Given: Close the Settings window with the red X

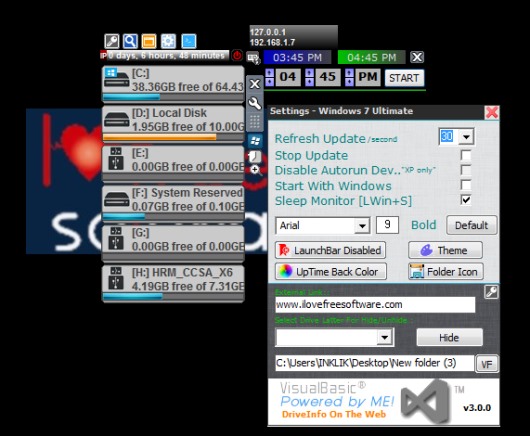Looking at the screenshot, I should [x=492, y=113].
